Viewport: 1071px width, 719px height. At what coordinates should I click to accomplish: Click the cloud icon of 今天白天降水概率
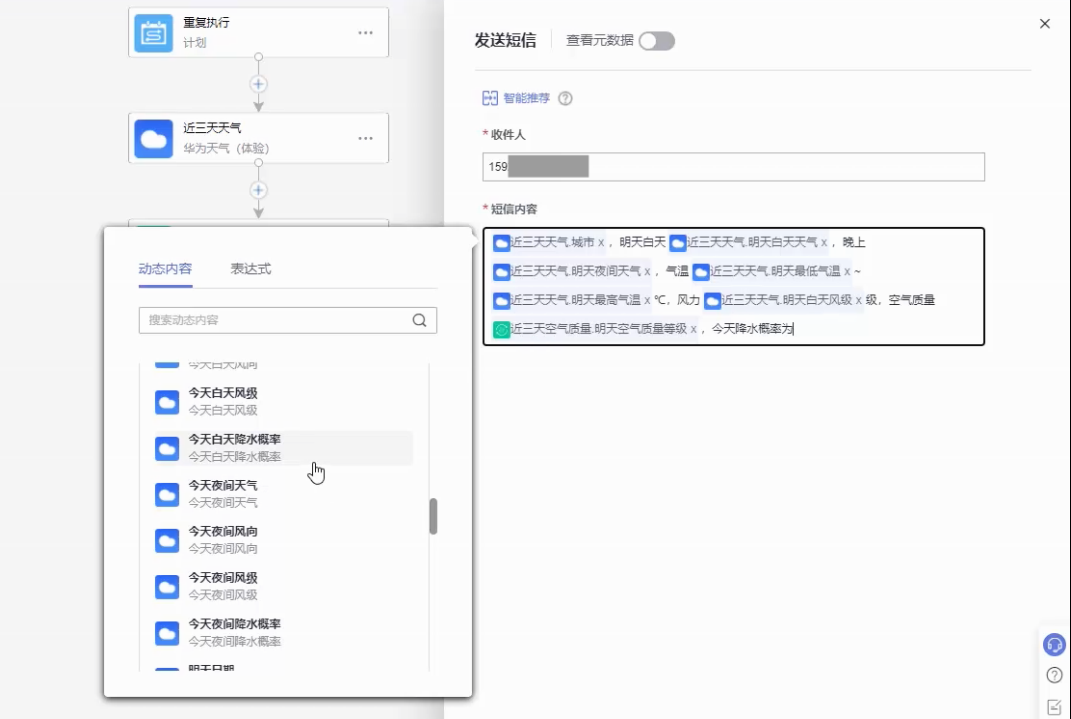point(167,449)
